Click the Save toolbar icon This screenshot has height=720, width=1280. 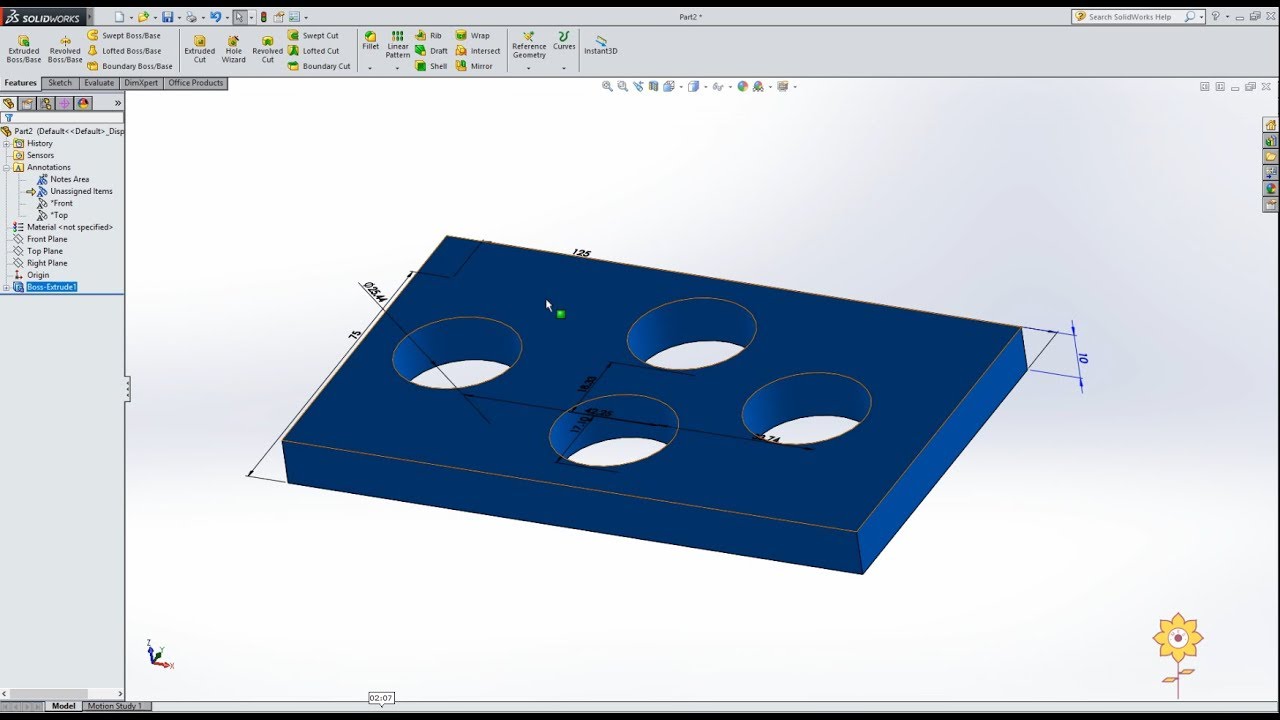(x=167, y=17)
